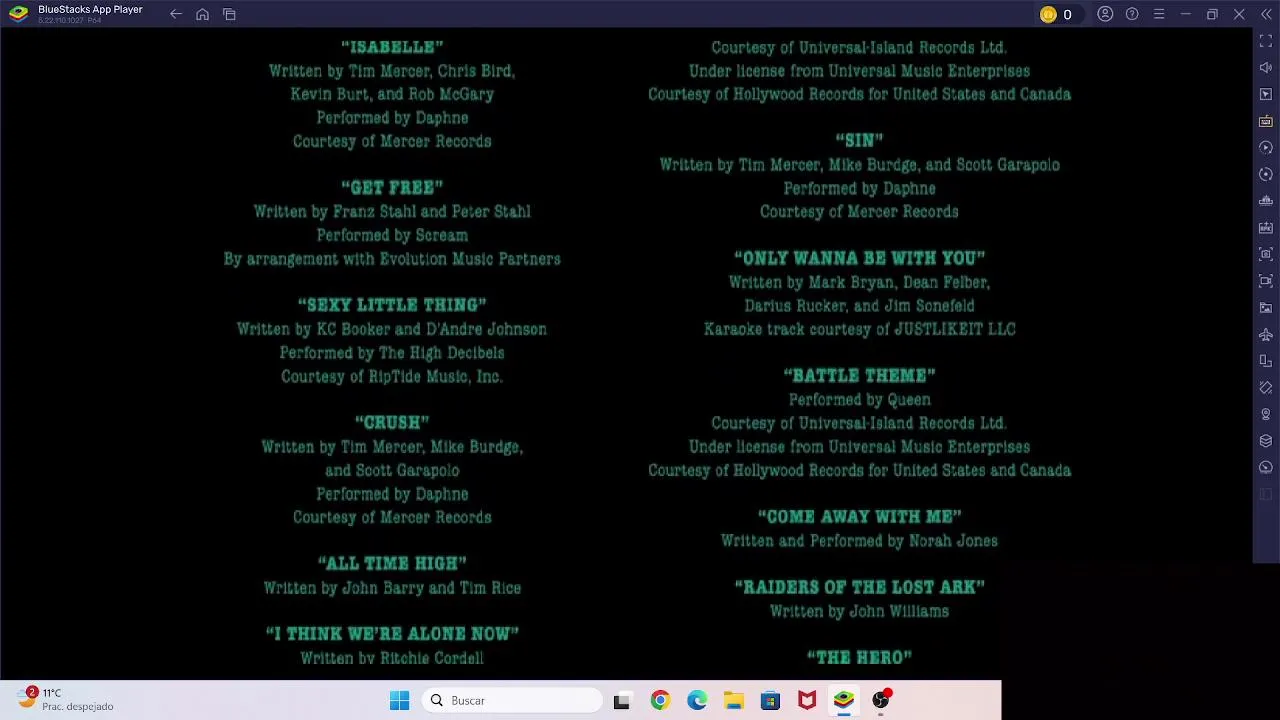Click "THE HERO" title at bottom
Viewport: 1280px width, 720px height.
tap(859, 658)
